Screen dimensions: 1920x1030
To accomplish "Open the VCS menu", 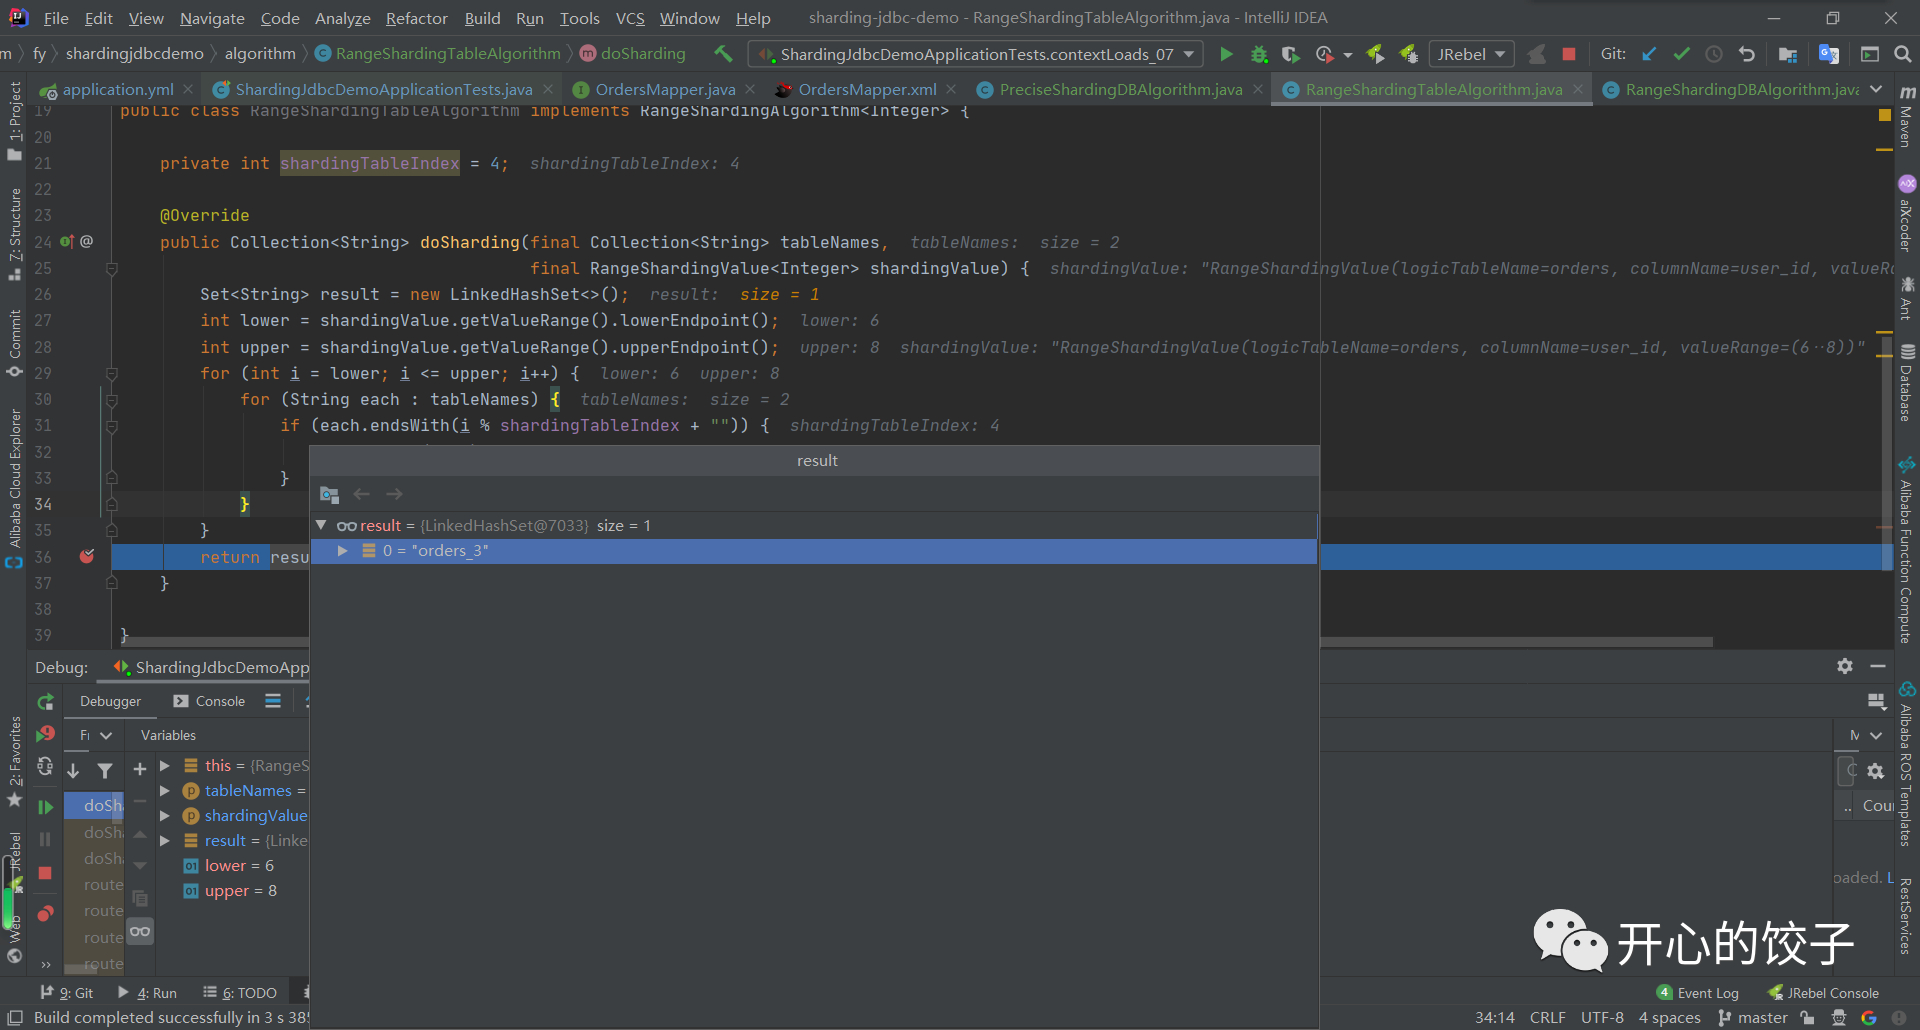I will pos(630,18).
